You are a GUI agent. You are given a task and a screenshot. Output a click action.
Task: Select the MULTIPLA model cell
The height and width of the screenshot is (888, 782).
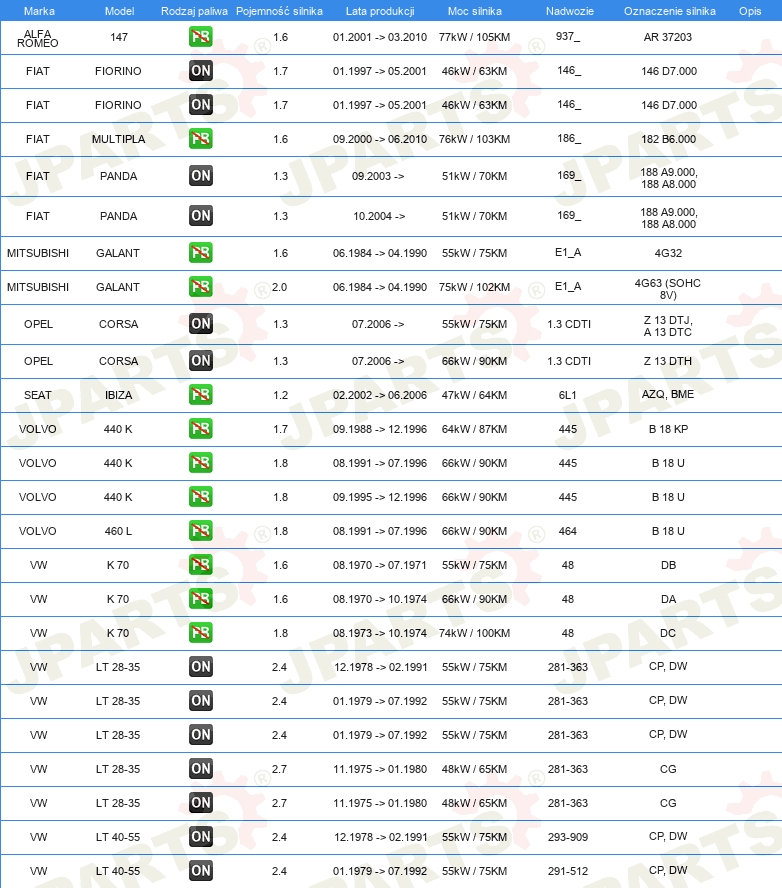[118, 139]
